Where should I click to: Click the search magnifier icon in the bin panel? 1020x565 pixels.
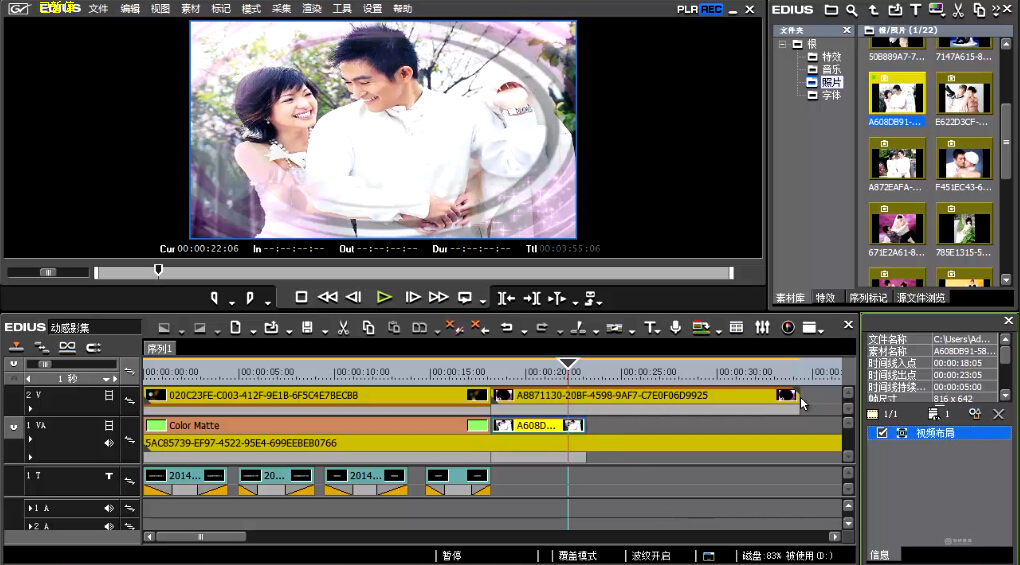click(x=852, y=10)
